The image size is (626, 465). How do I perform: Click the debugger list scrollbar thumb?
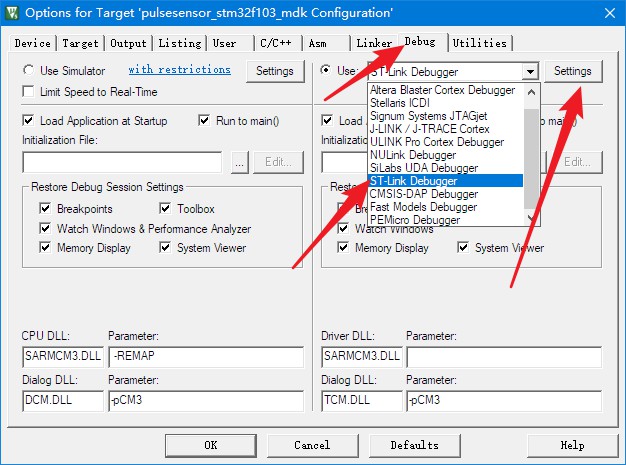531,158
